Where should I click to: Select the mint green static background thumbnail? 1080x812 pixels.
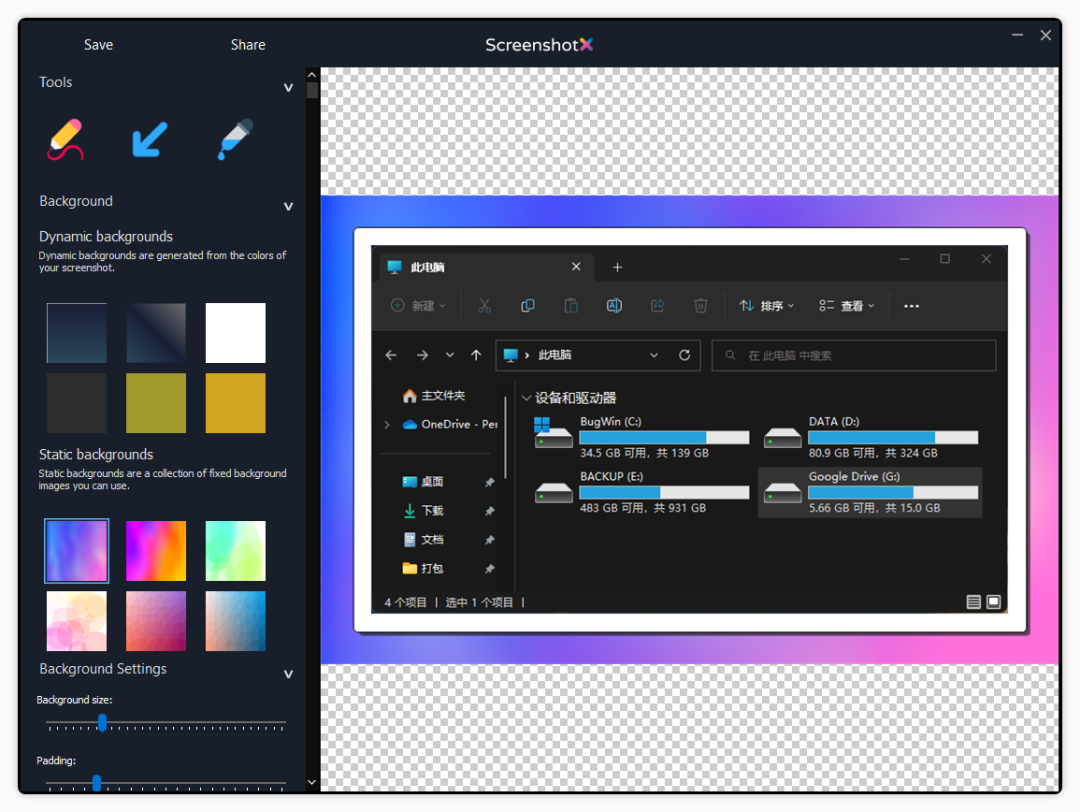coord(236,551)
